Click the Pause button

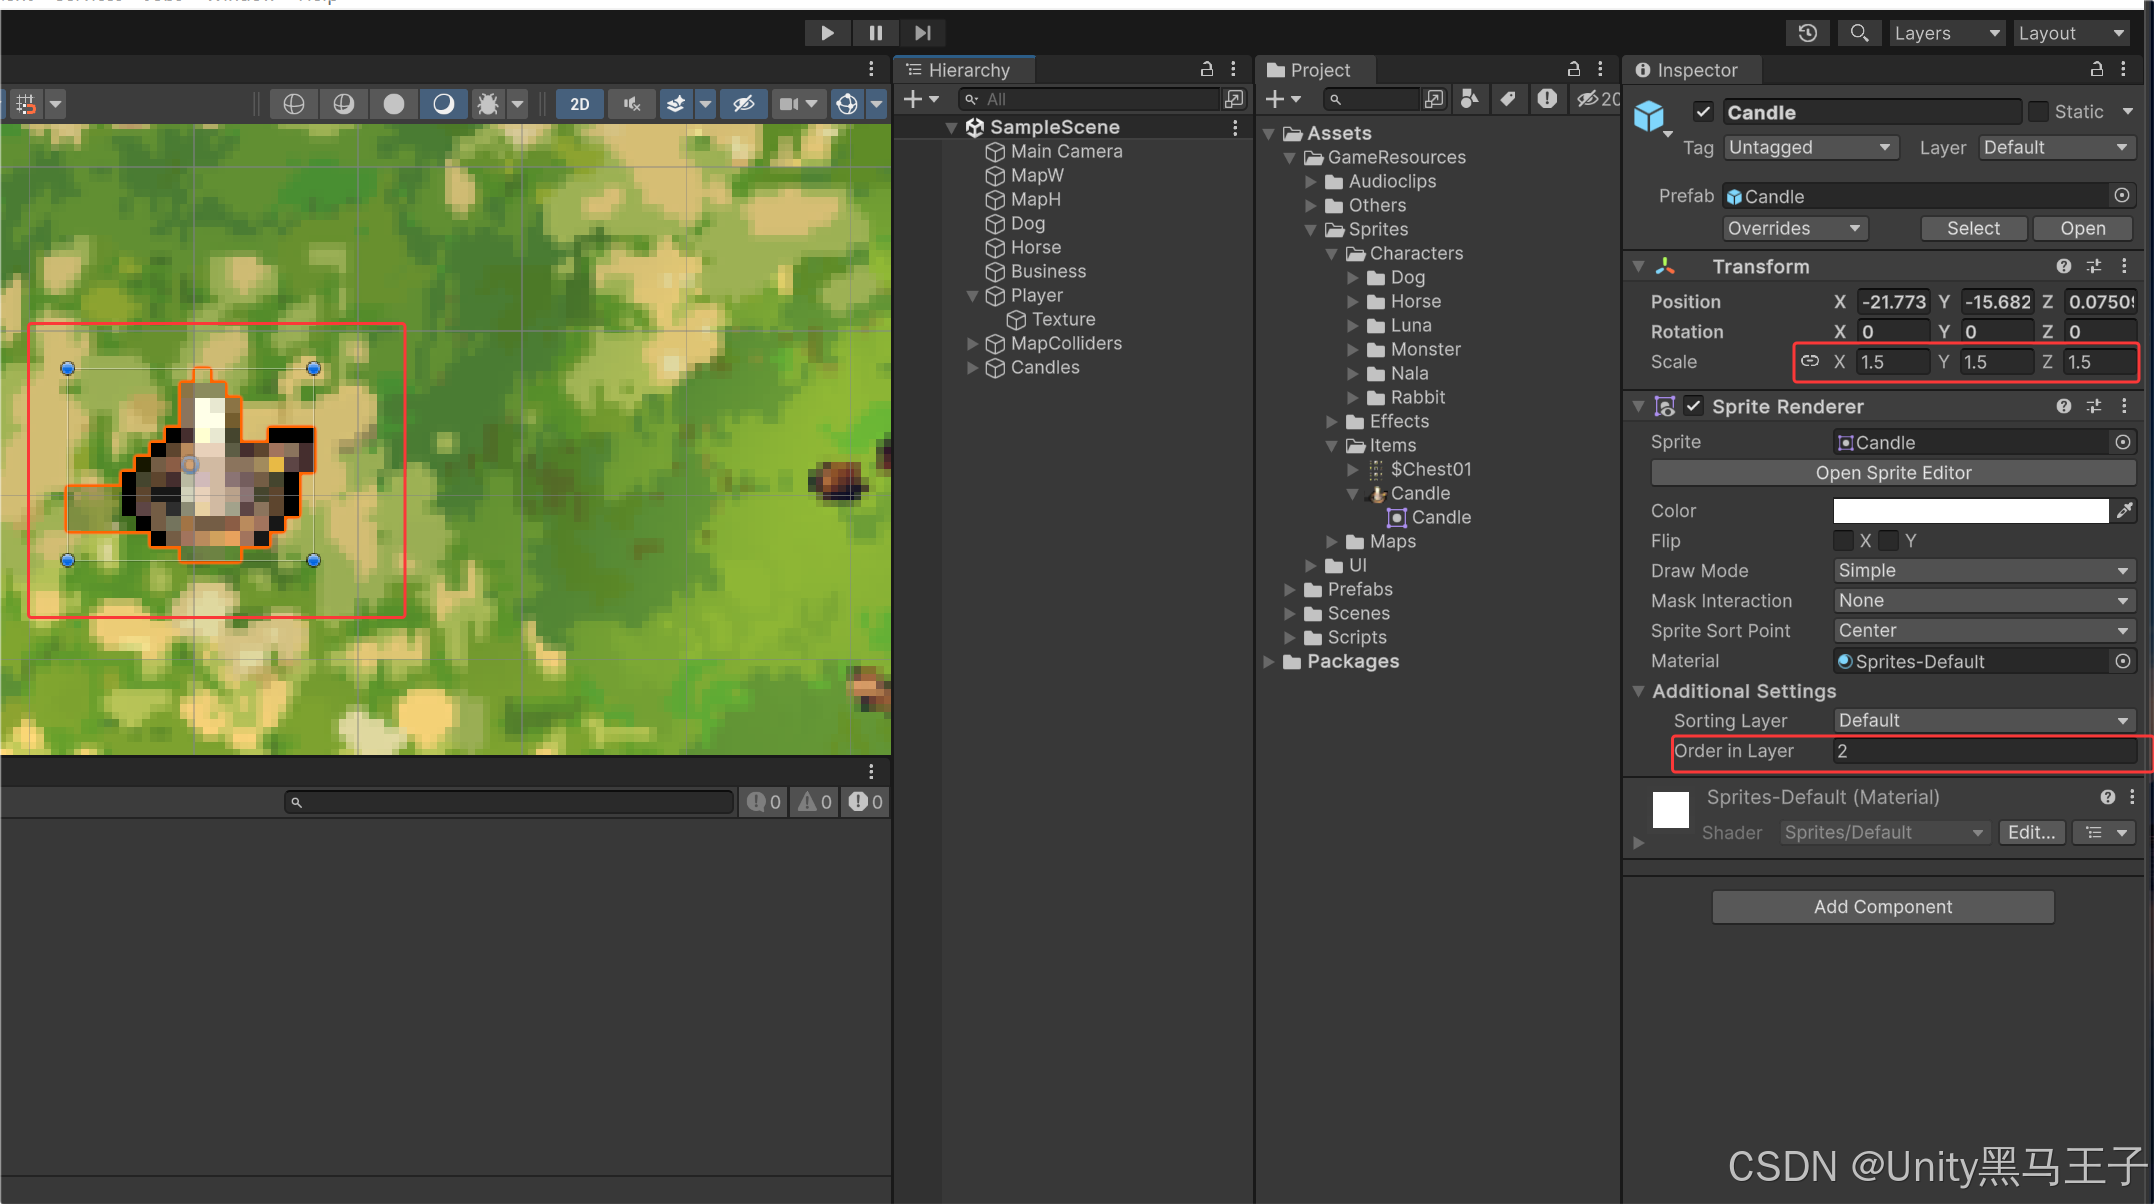tap(875, 33)
